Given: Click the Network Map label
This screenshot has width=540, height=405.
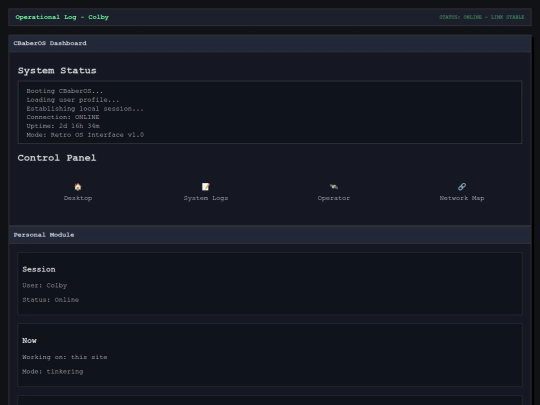Looking at the screenshot, I should 462,198.
